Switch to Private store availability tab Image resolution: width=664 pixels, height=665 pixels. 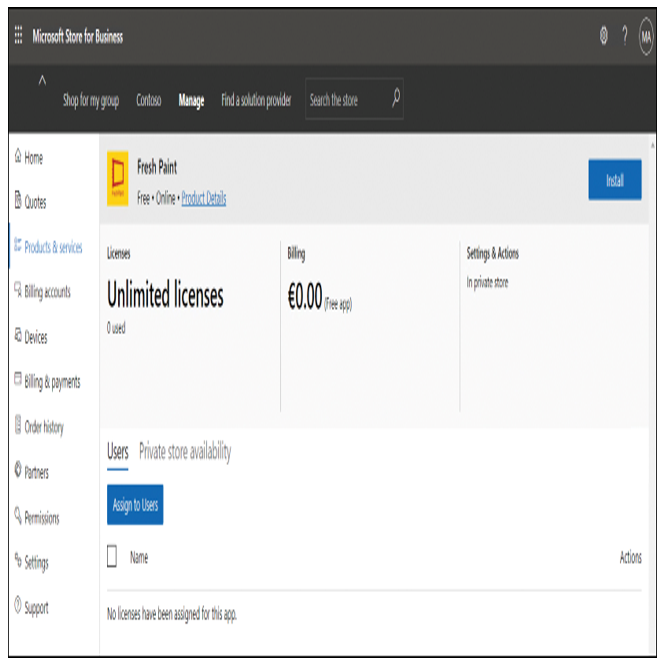coord(185,452)
